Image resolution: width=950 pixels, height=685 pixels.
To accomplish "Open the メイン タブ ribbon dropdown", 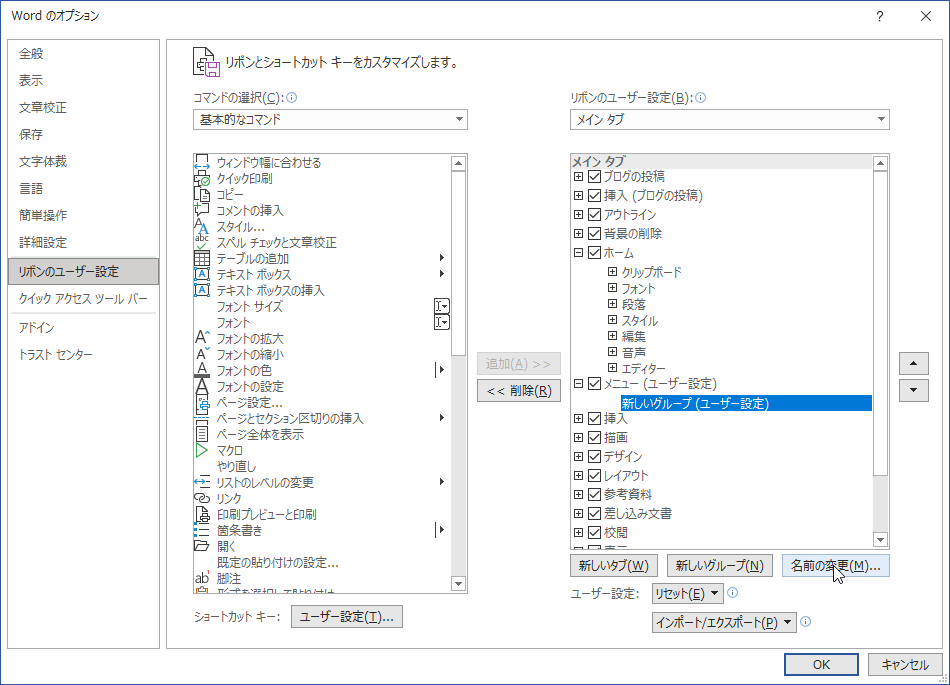I will 729,119.
